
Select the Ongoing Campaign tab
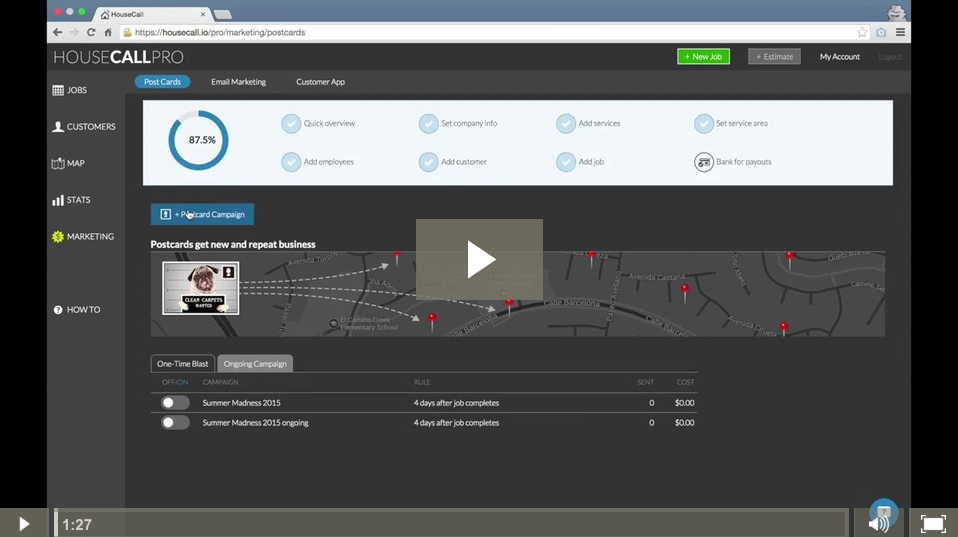tap(255, 363)
